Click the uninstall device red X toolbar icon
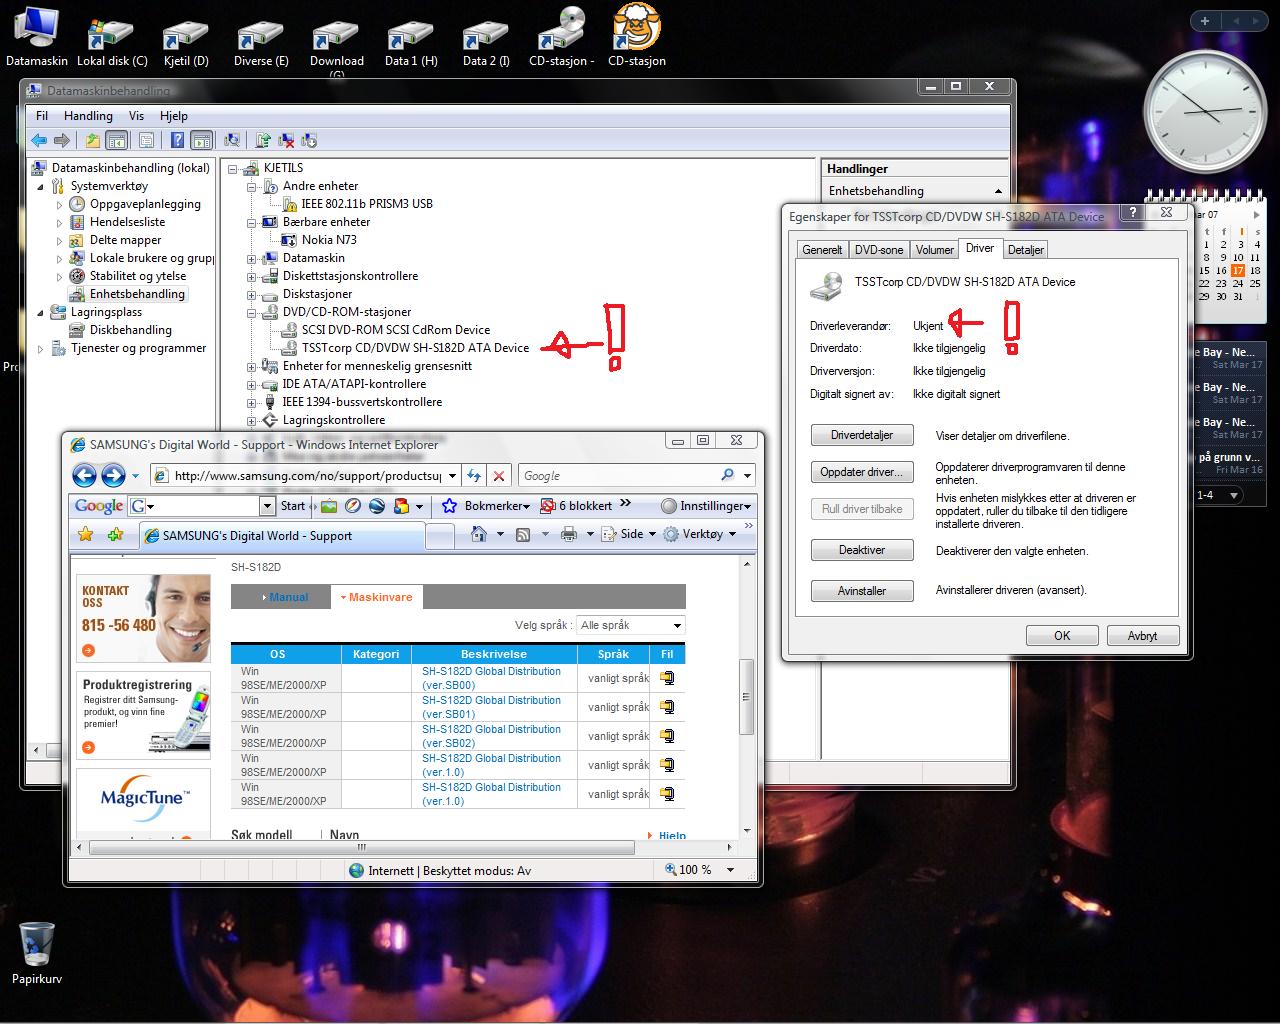This screenshot has width=1280, height=1024. pyautogui.click(x=286, y=141)
